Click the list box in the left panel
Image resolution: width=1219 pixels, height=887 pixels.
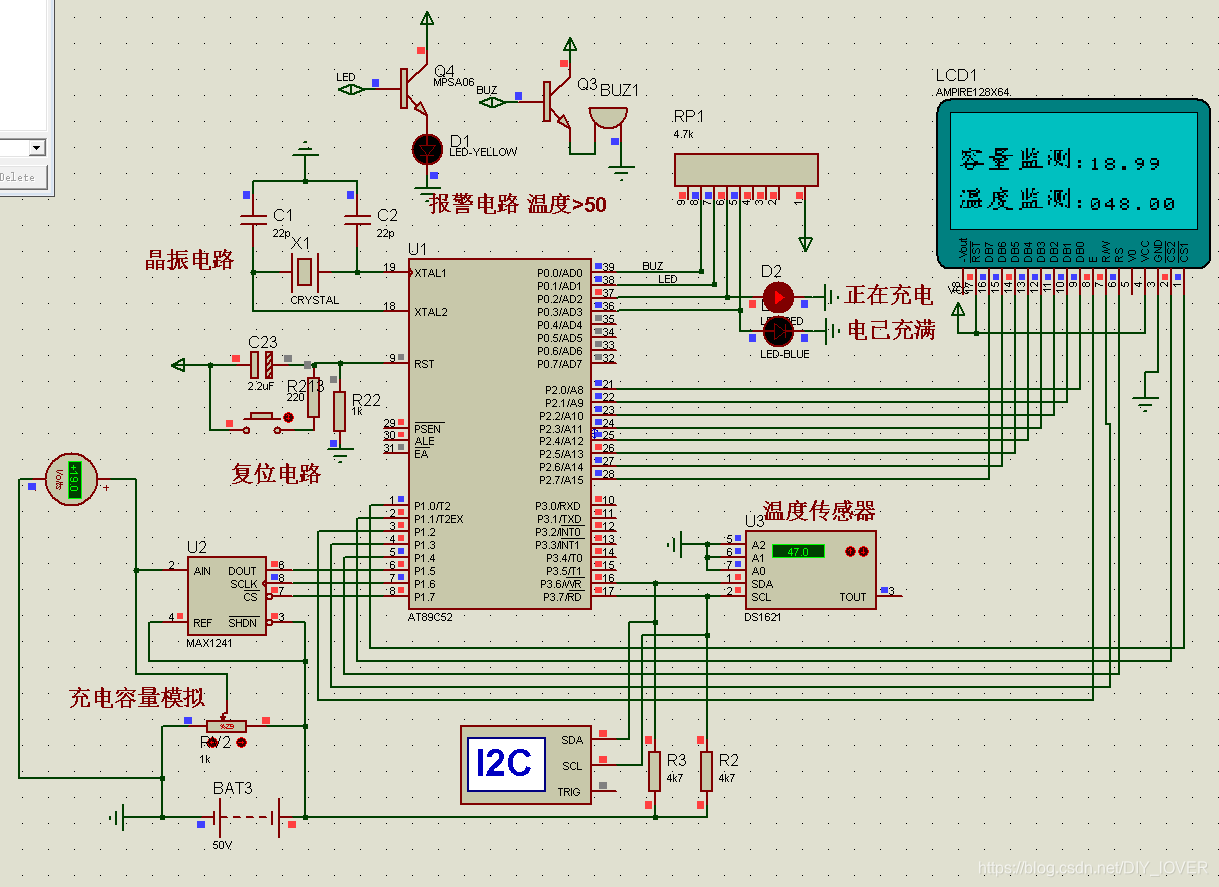pyautogui.click(x=25, y=65)
